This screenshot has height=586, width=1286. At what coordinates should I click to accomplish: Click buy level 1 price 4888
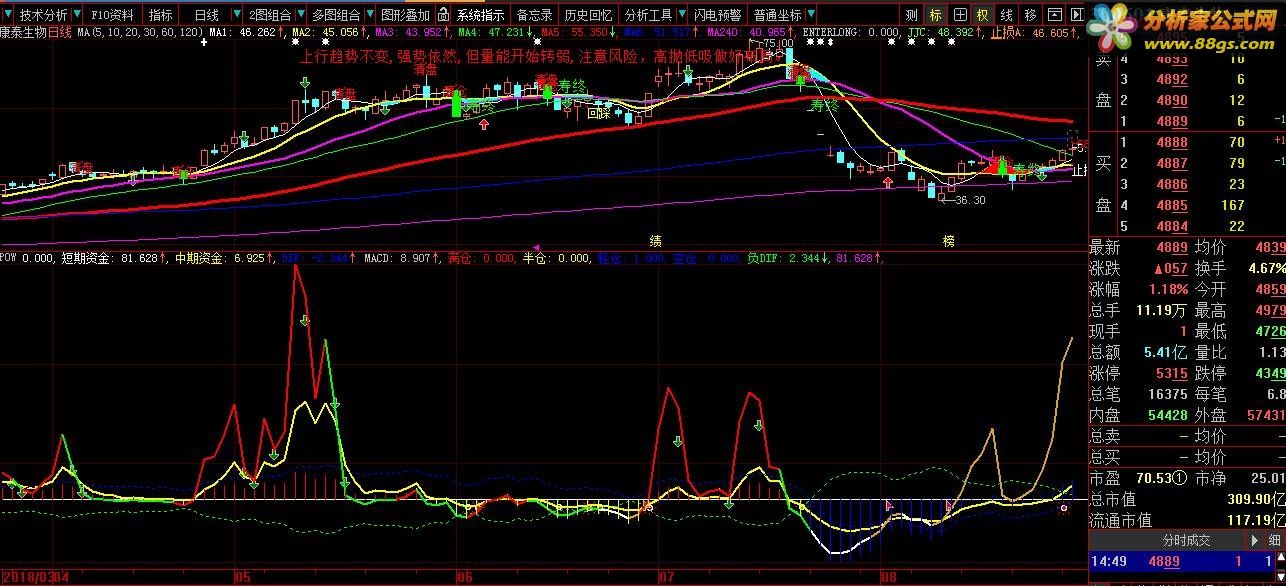(x=1172, y=143)
